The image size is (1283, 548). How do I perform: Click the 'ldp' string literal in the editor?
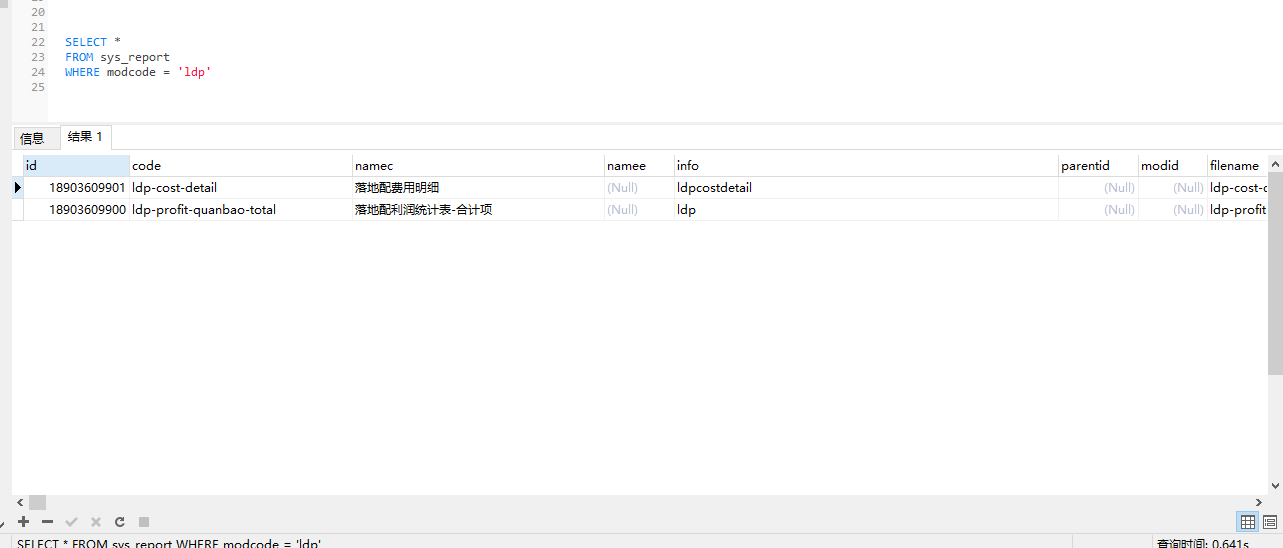[x=194, y=72]
